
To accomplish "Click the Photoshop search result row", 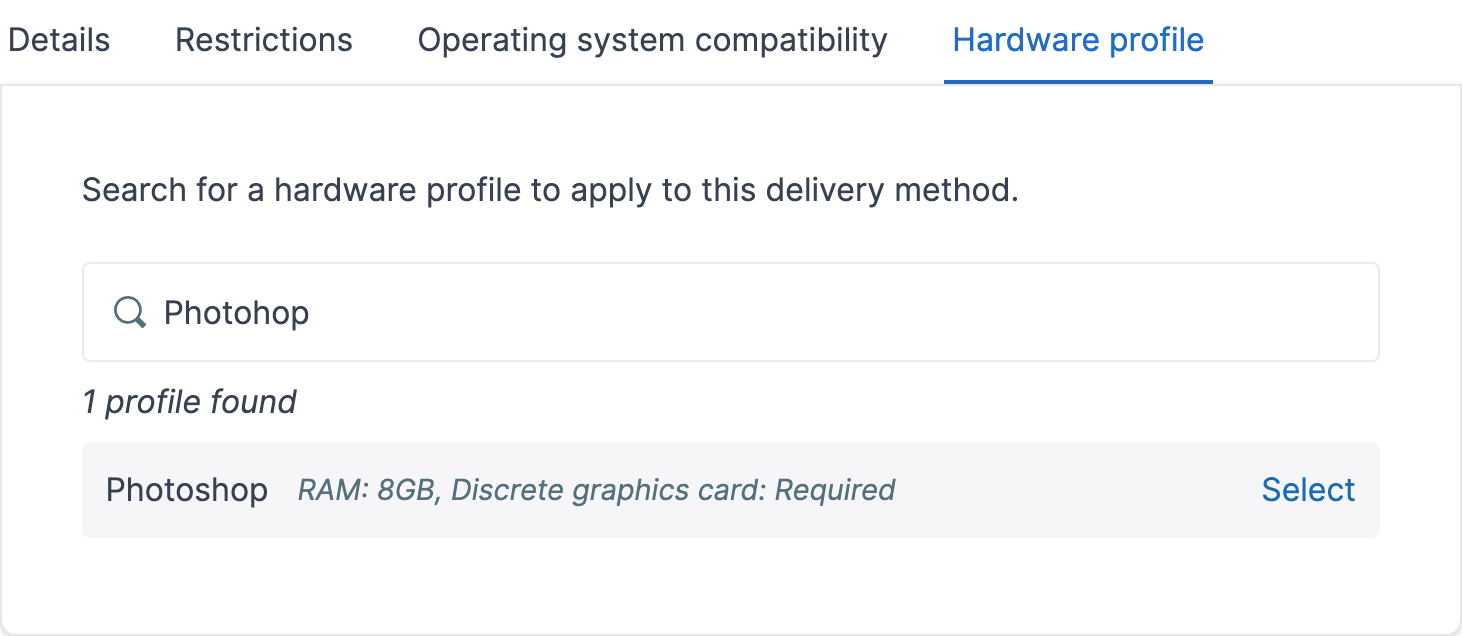I will pos(730,490).
